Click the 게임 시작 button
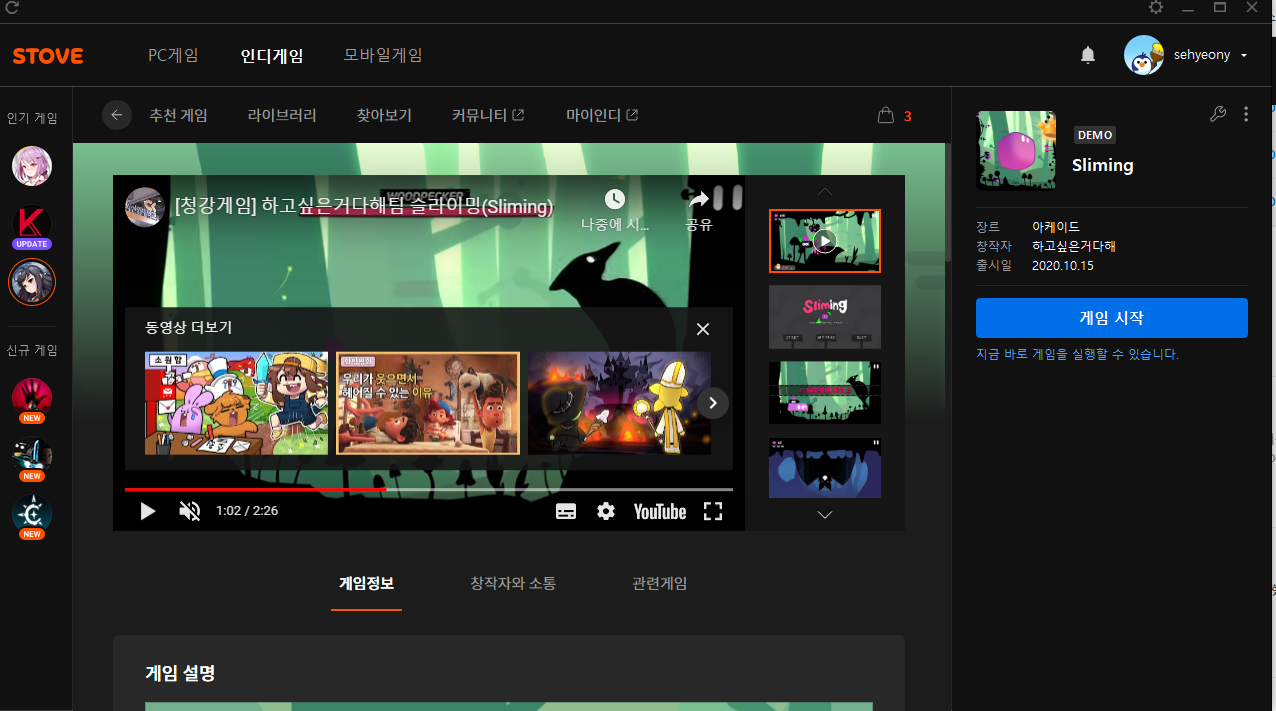The height and width of the screenshot is (711, 1276). [1112, 318]
